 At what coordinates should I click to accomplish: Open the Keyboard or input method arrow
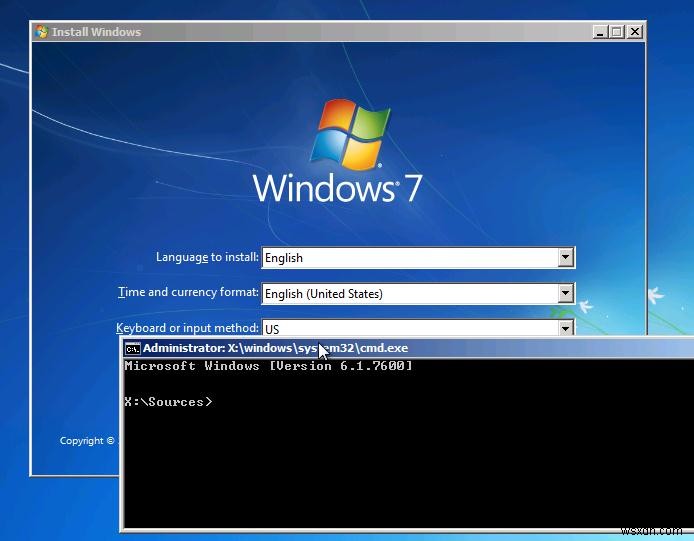tap(565, 328)
